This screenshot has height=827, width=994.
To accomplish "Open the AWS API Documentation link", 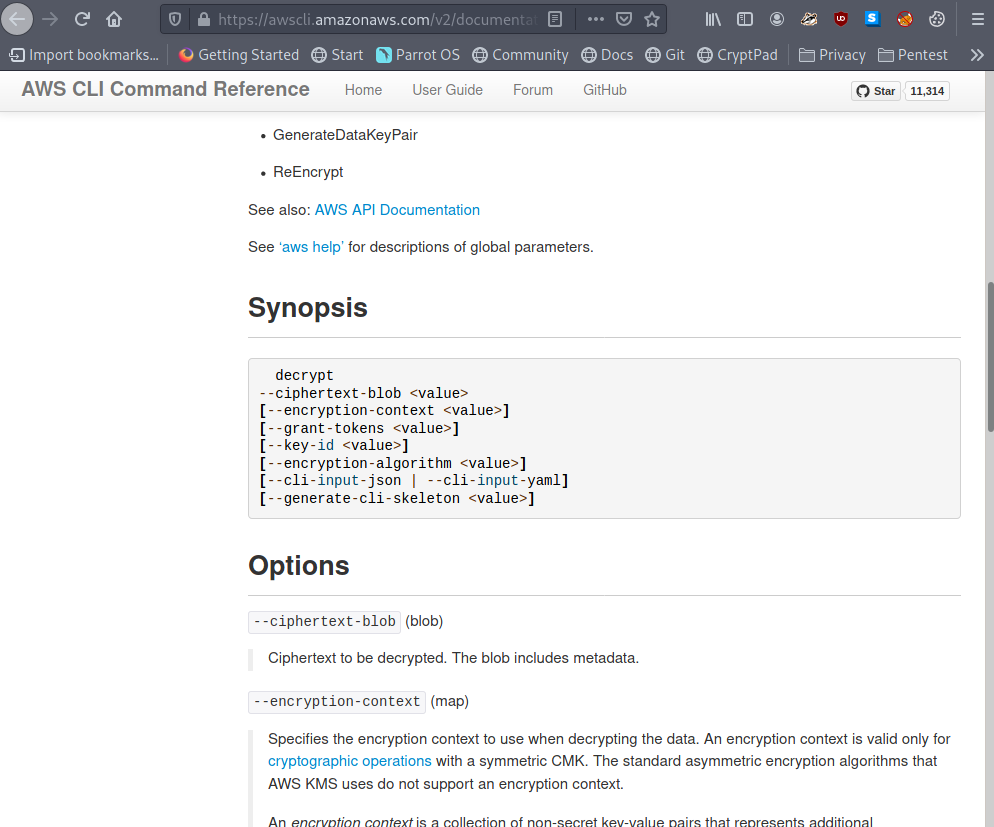I will (397, 210).
